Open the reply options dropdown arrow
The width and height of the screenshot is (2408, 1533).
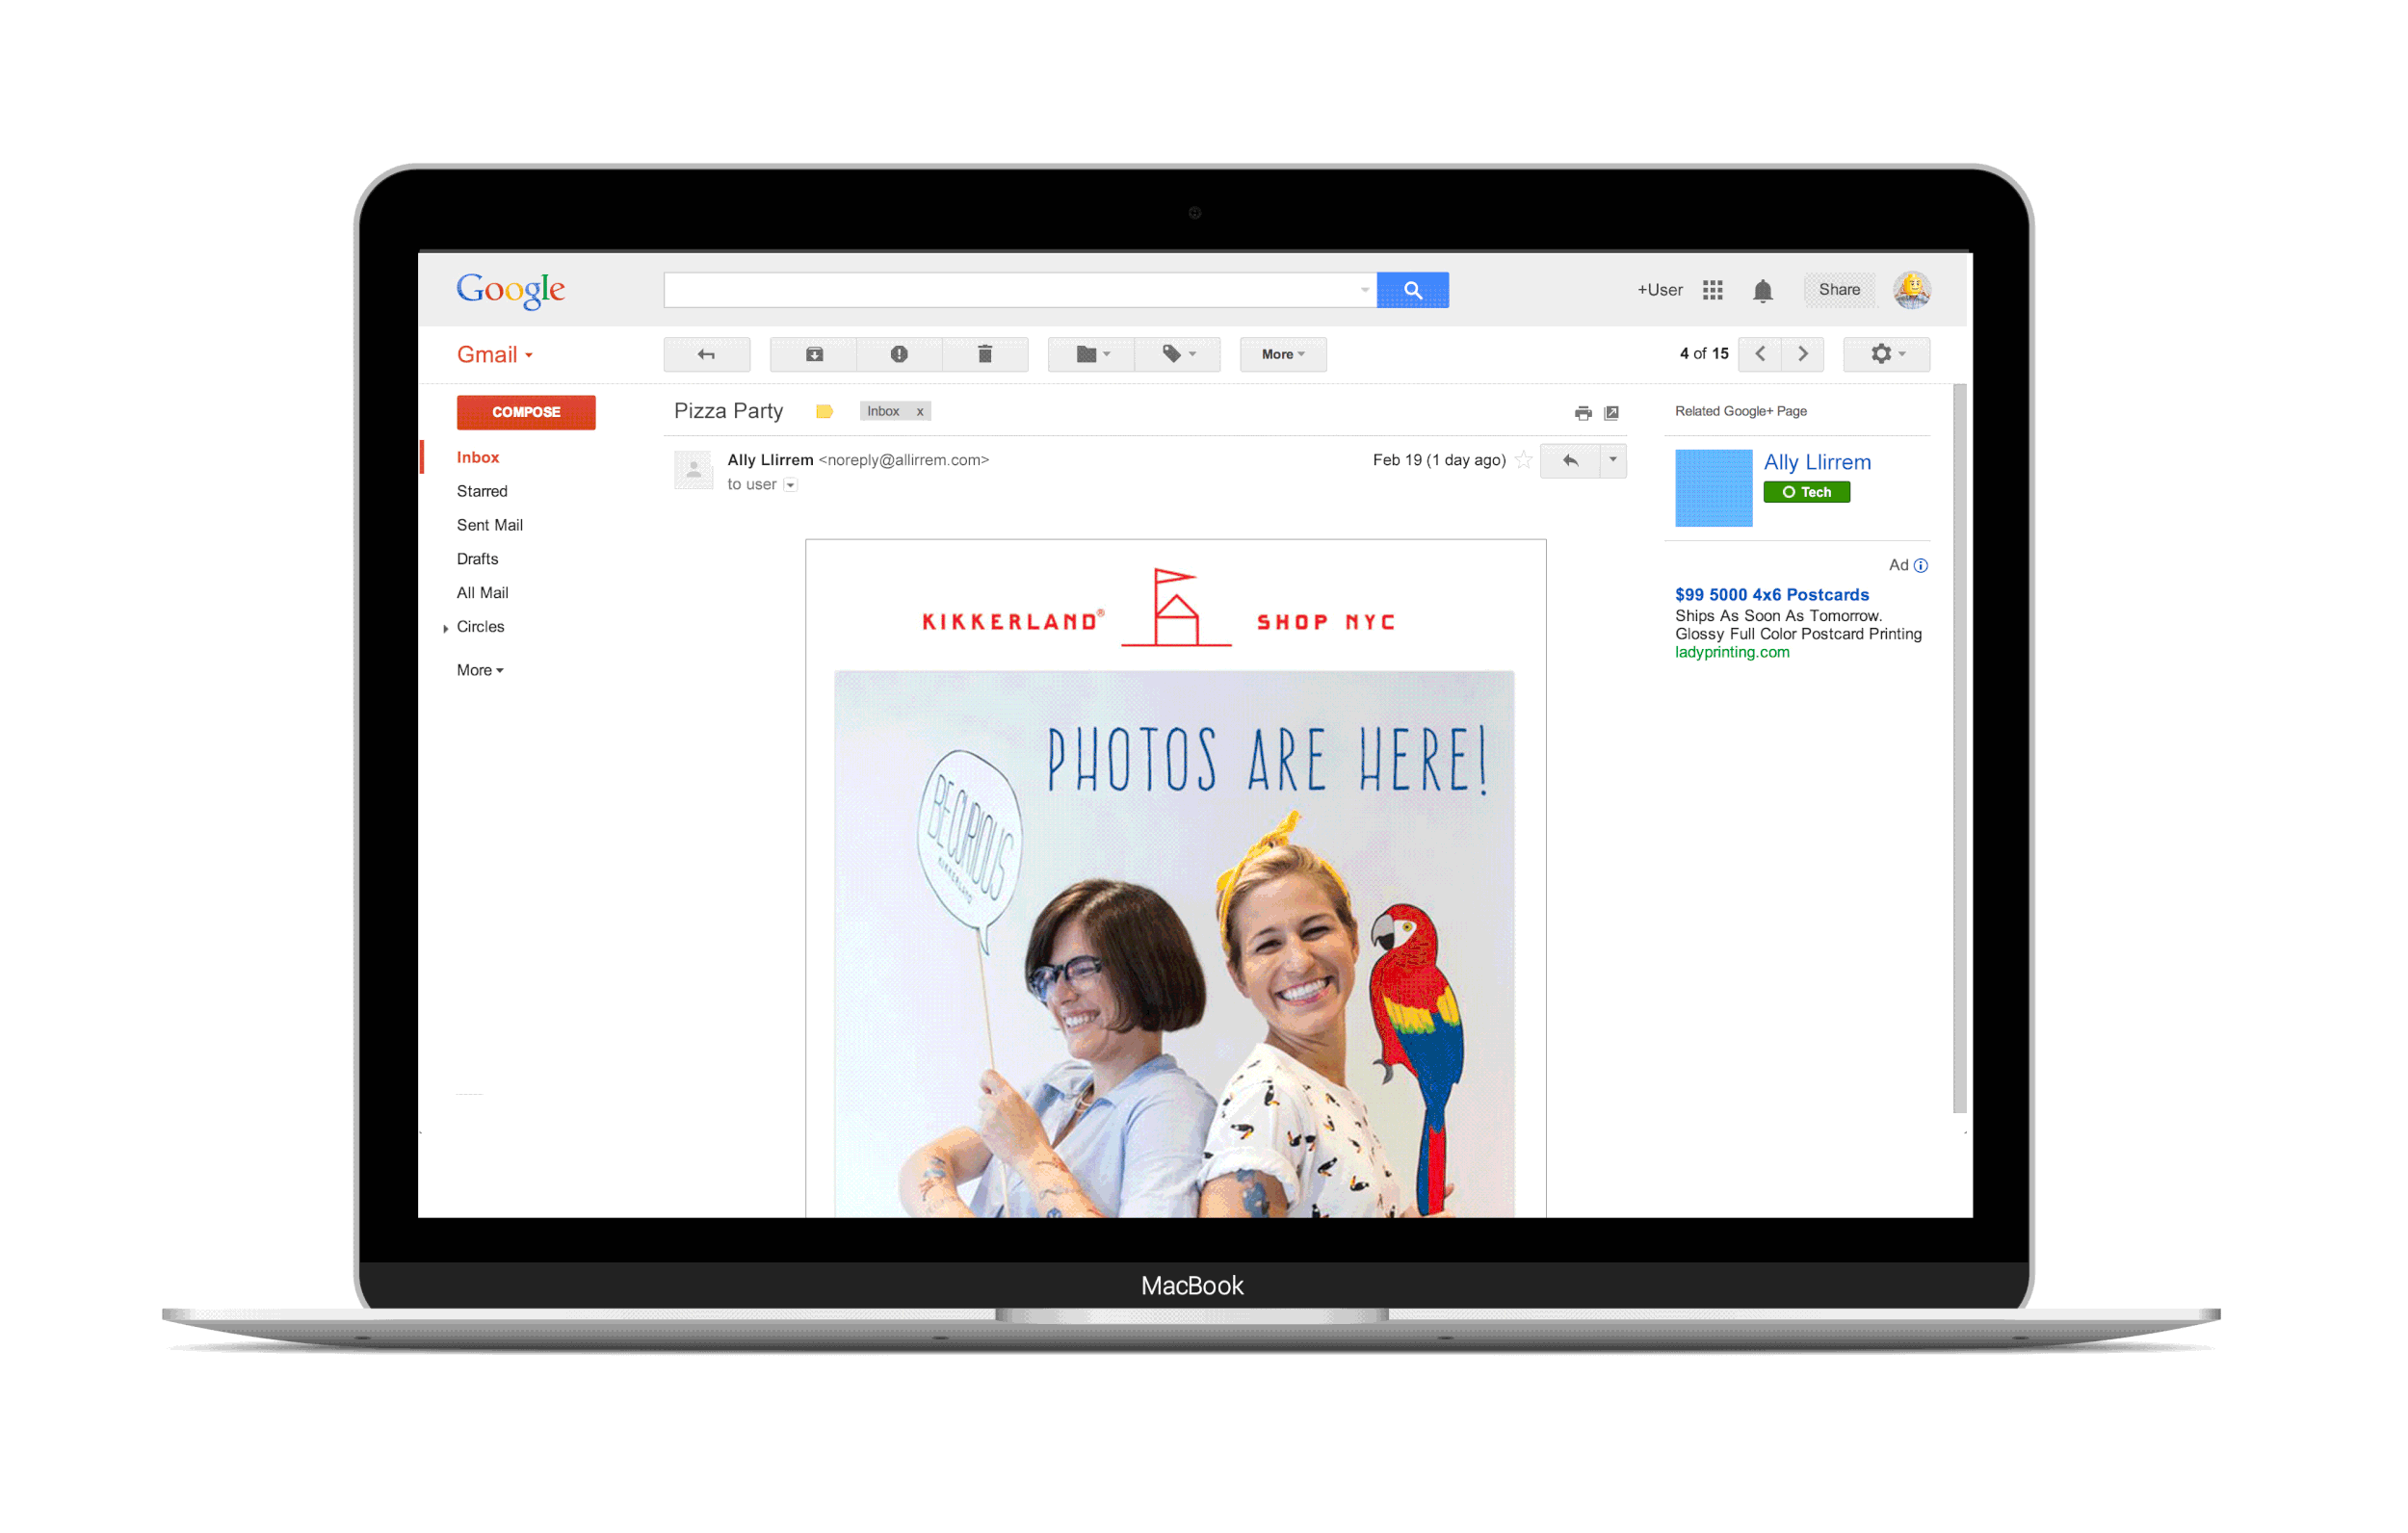pyautogui.click(x=1613, y=460)
